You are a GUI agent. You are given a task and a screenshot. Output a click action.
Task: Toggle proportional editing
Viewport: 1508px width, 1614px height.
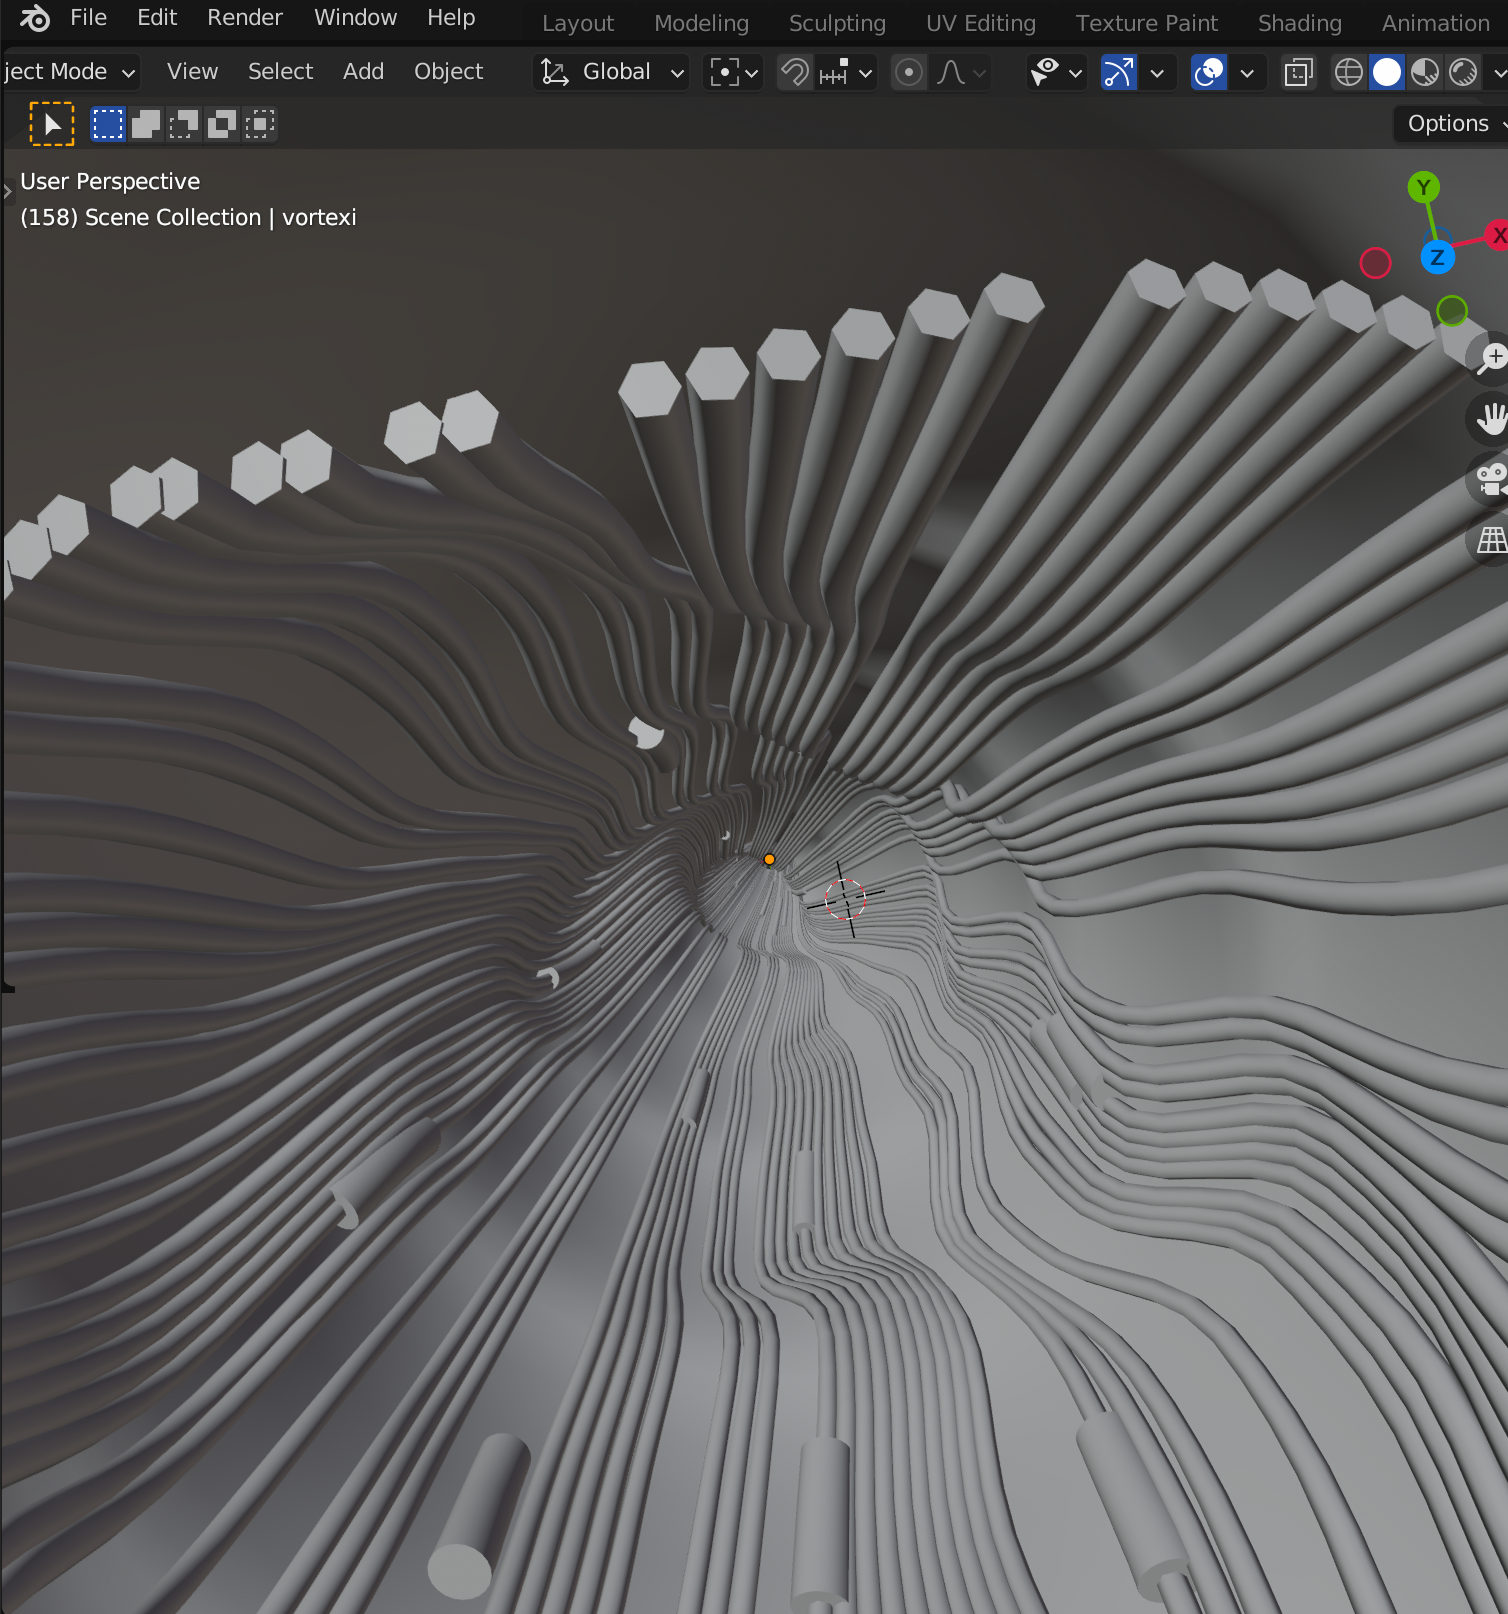click(x=909, y=72)
